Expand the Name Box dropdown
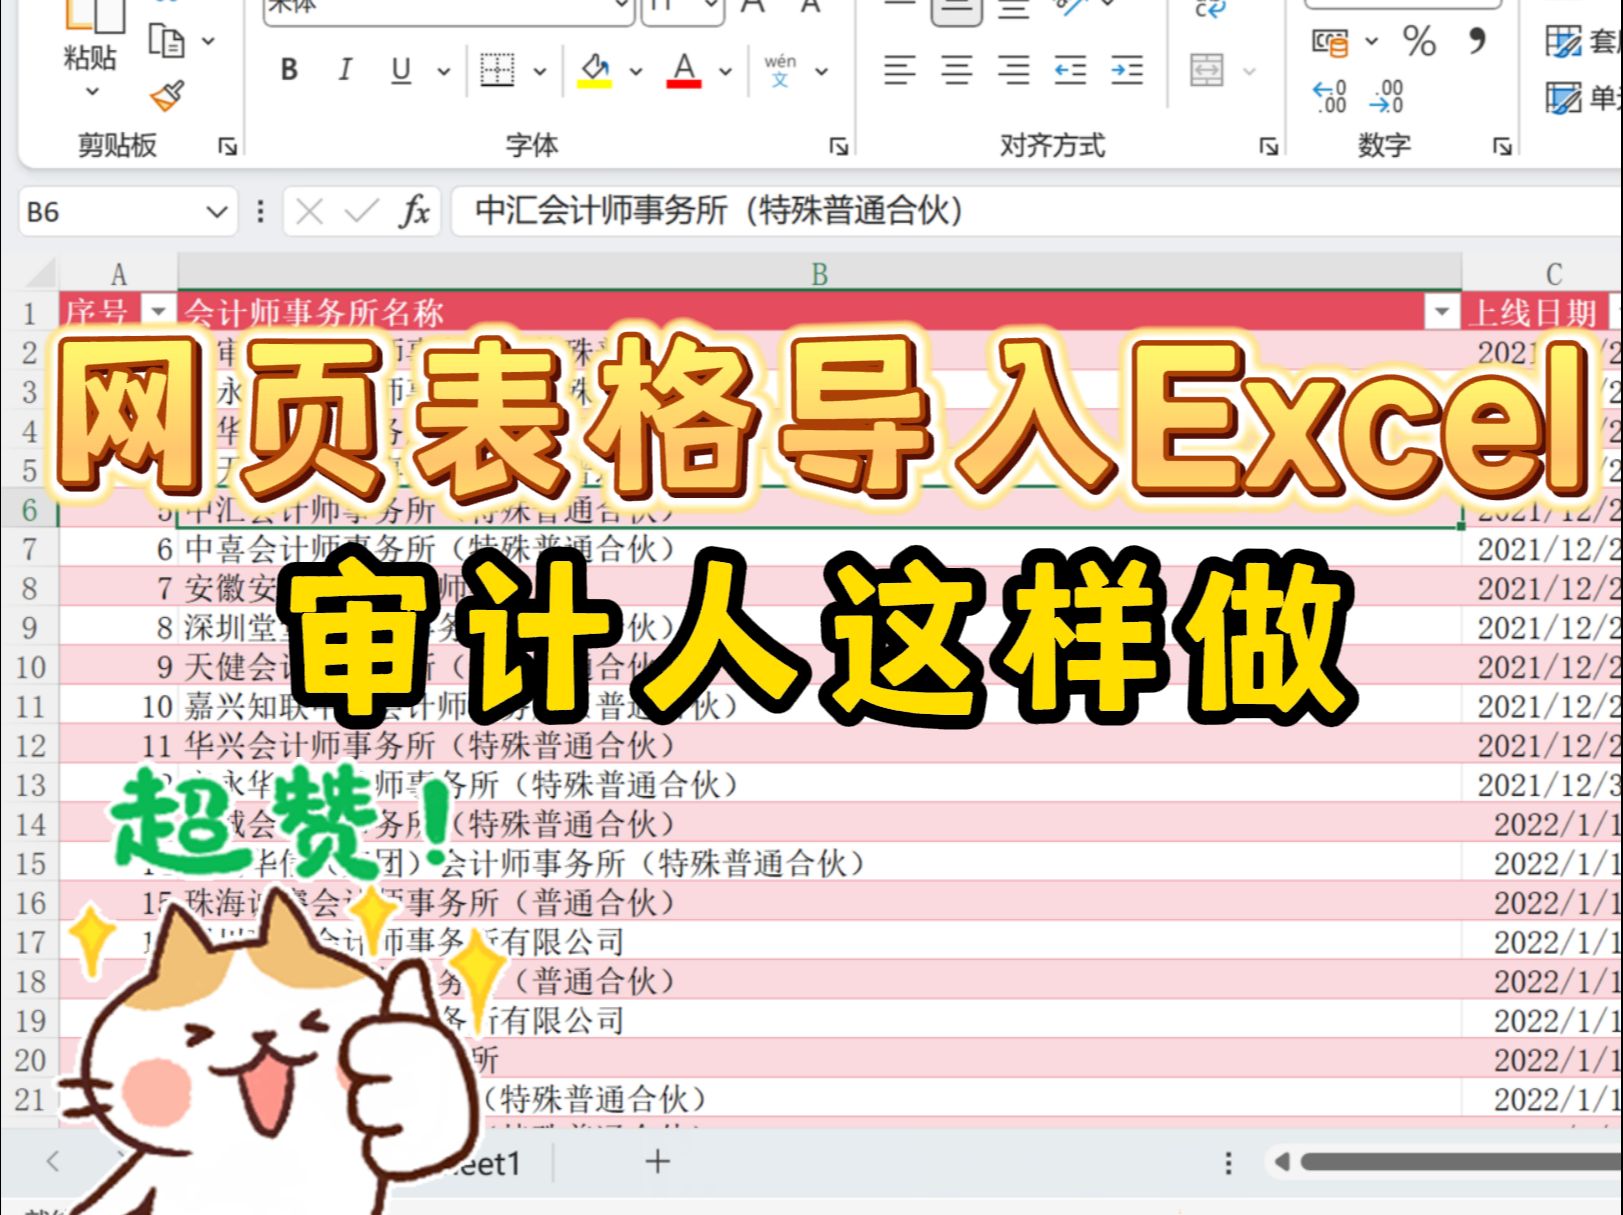This screenshot has width=1623, height=1215. [x=216, y=212]
